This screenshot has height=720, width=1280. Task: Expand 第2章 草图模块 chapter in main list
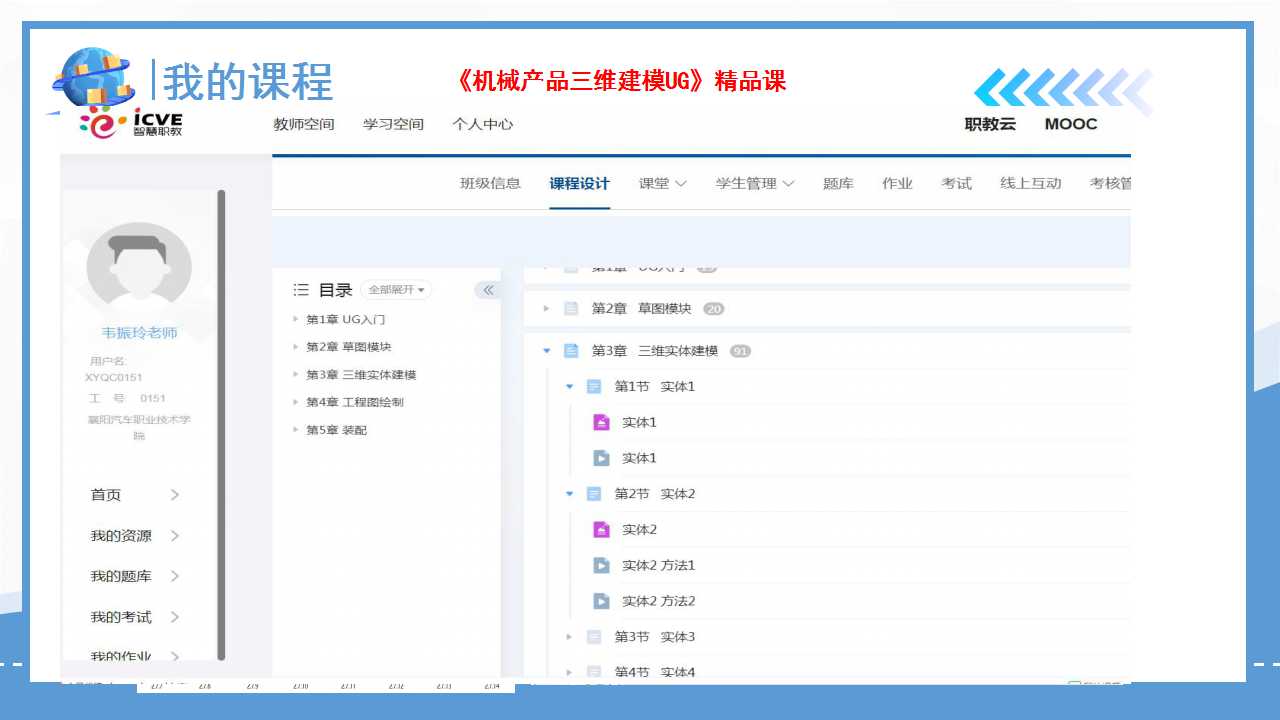pyautogui.click(x=546, y=308)
